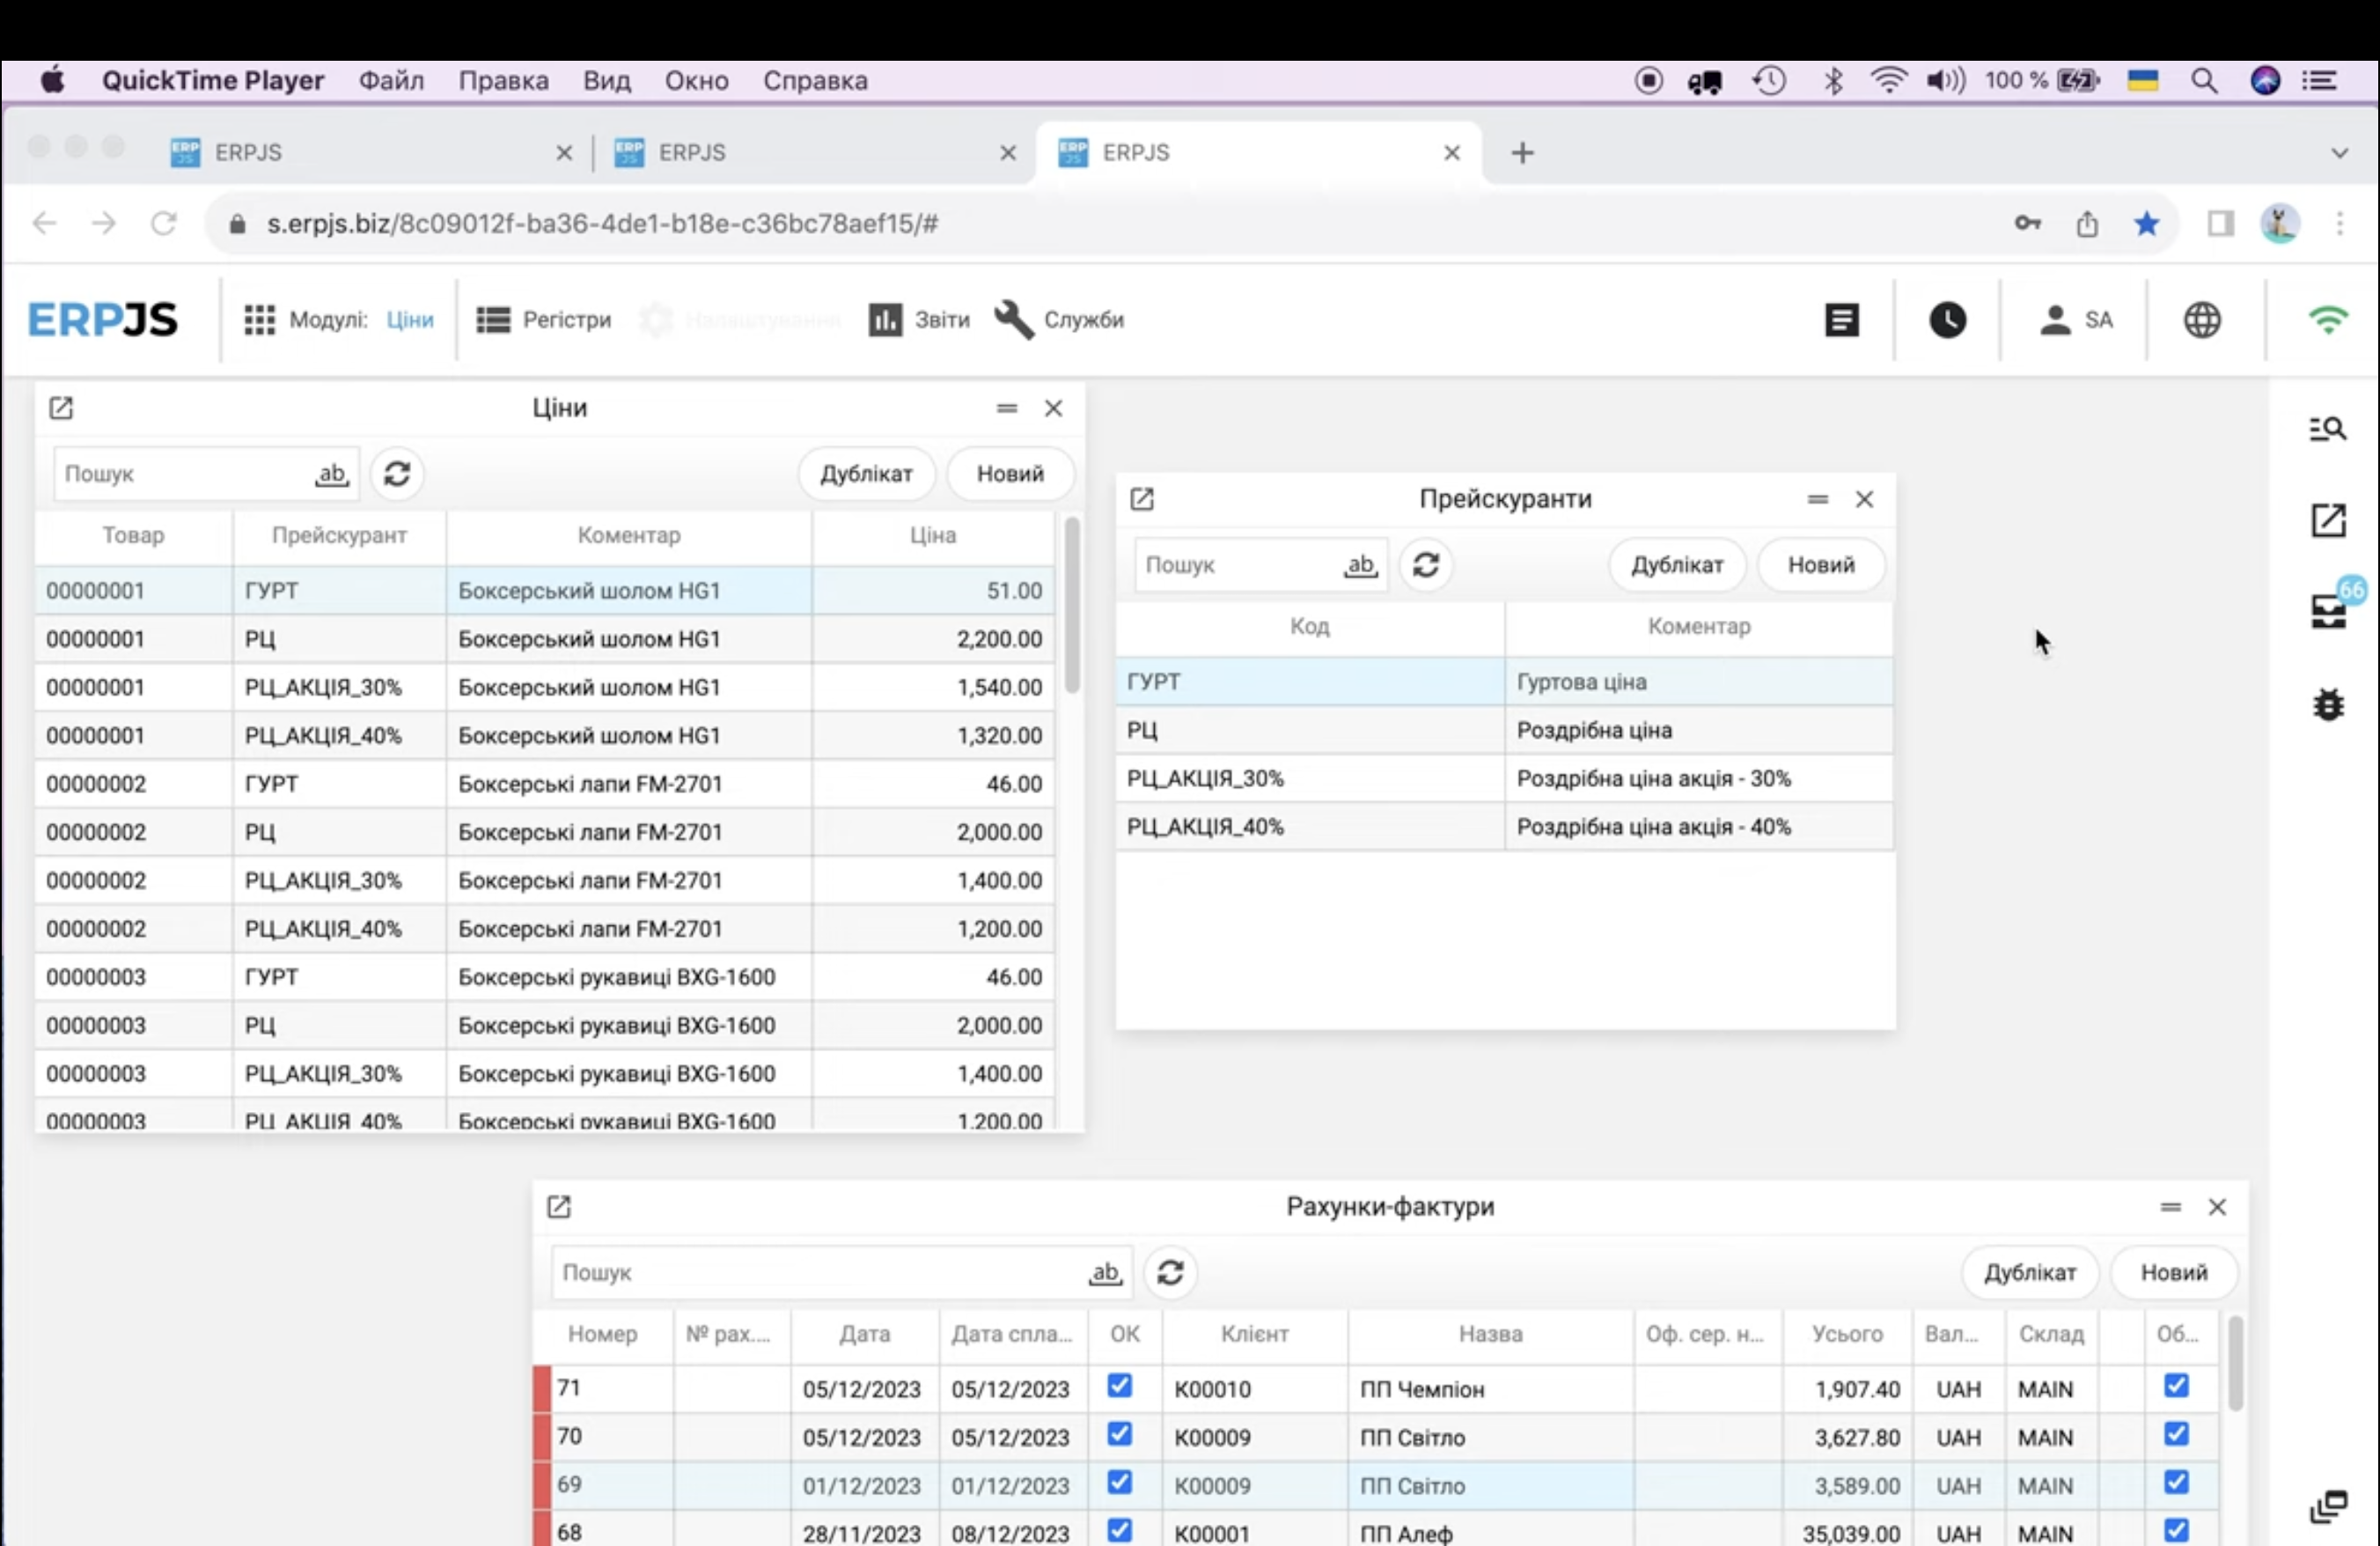Click the bug report icon in right sidebar
The height and width of the screenshot is (1546, 2380).
tap(2328, 705)
